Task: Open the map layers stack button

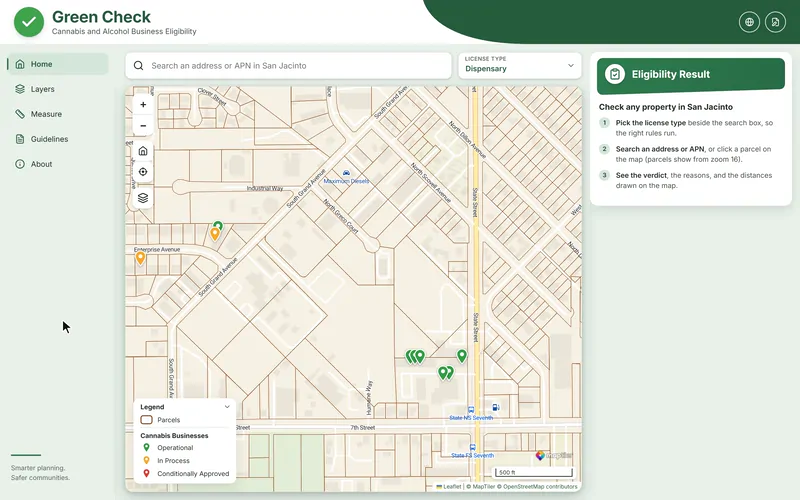Action: [x=143, y=198]
